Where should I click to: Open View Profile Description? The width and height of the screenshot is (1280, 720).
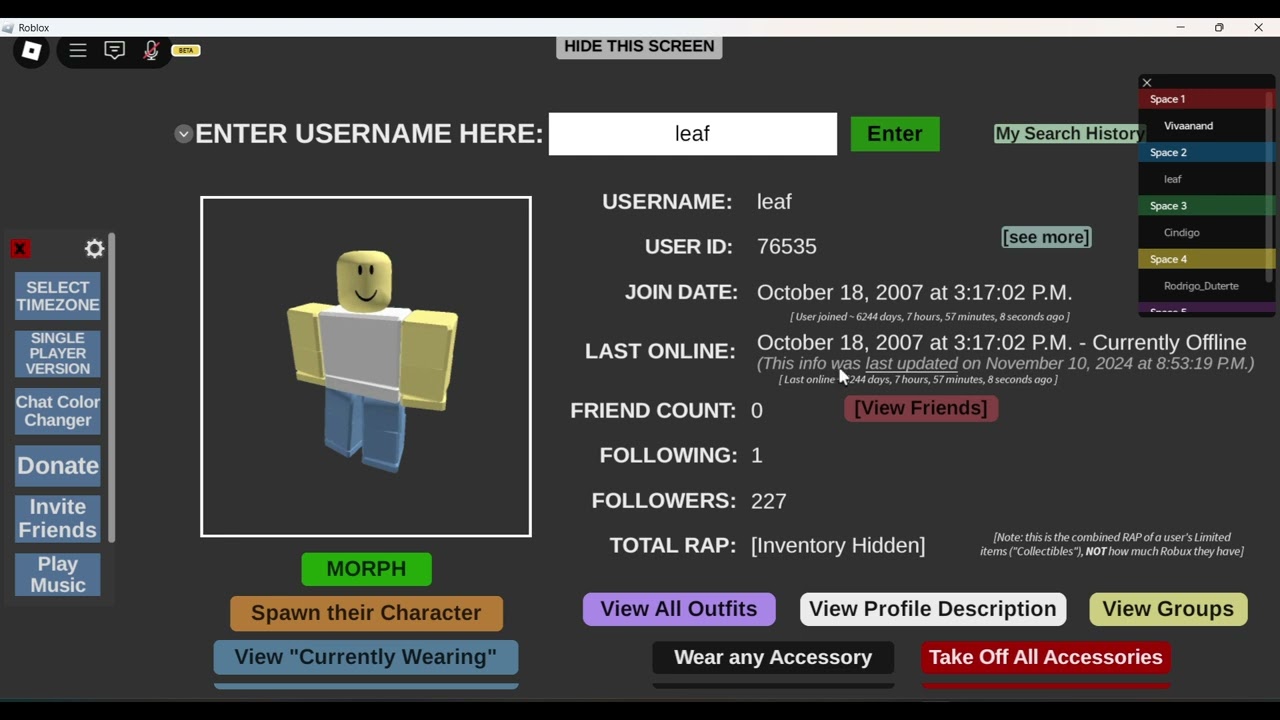(933, 609)
